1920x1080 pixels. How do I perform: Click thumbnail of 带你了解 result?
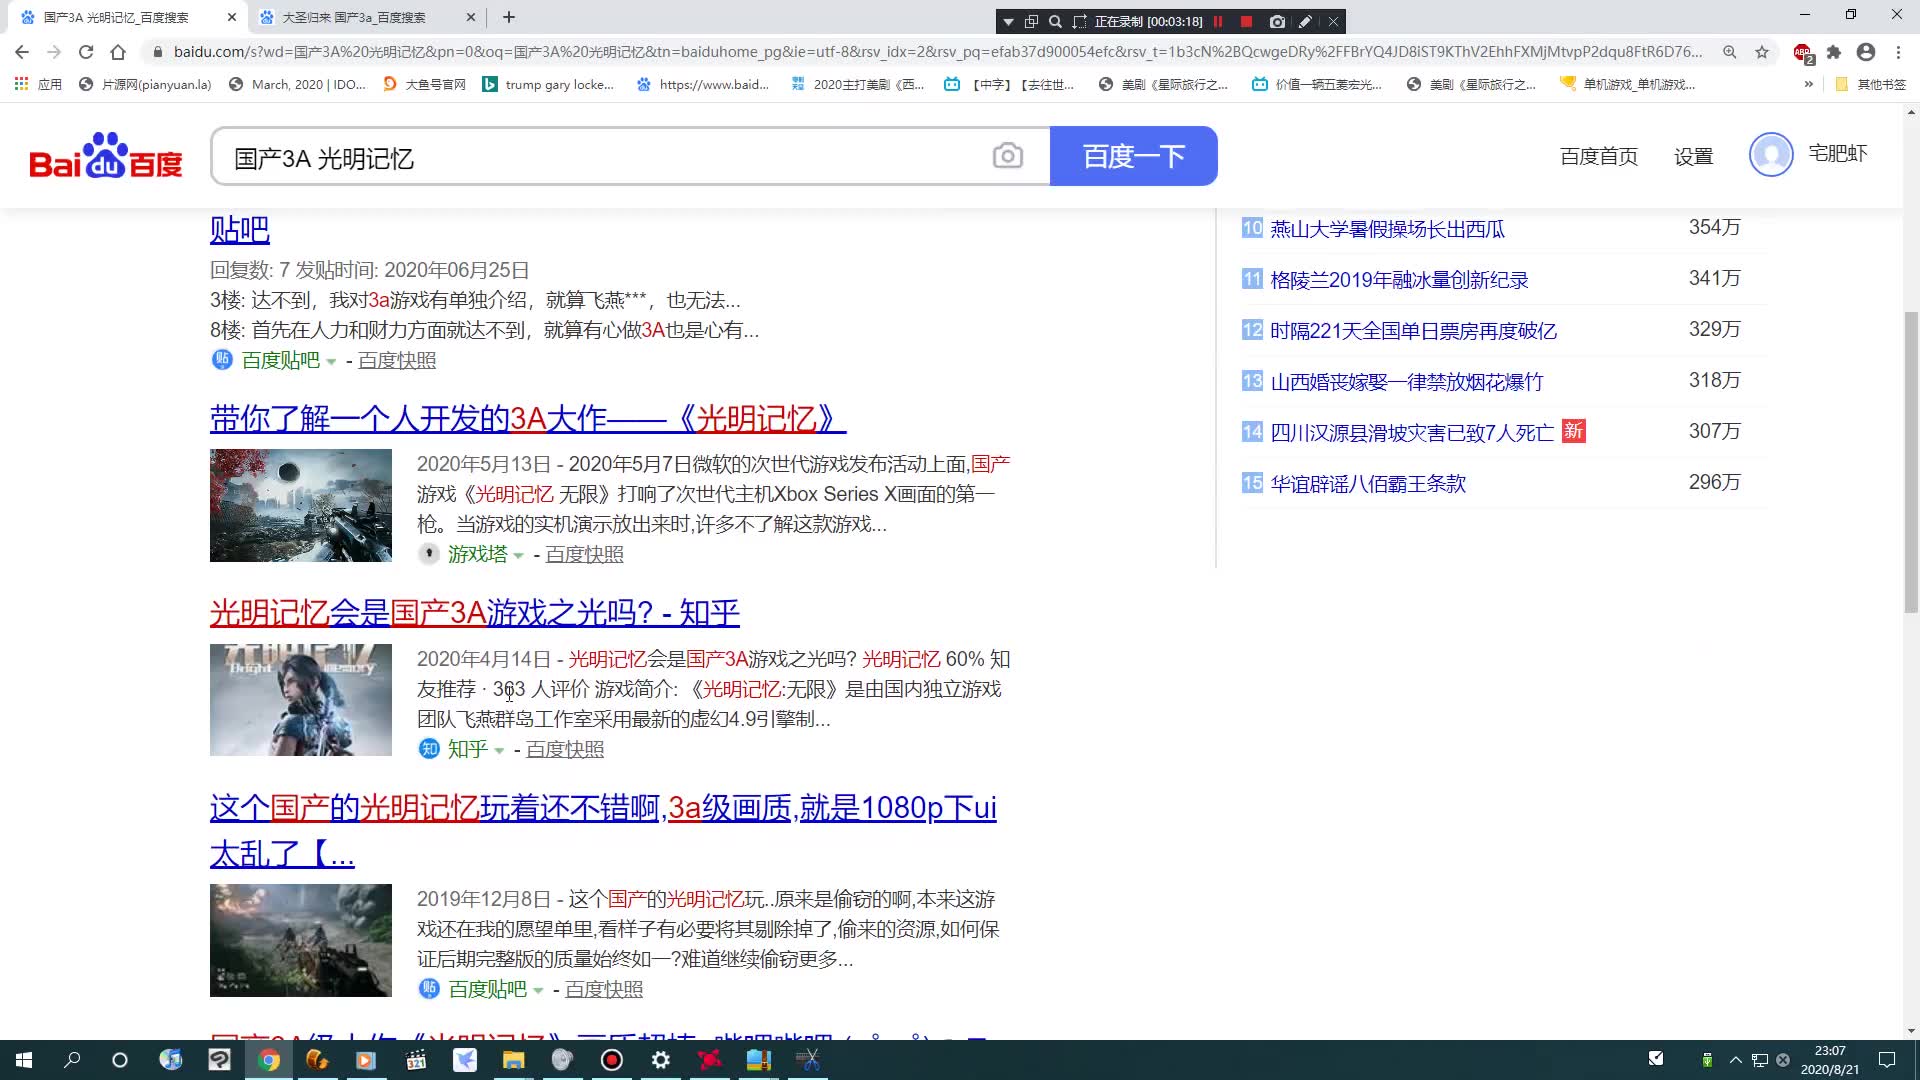tap(301, 505)
